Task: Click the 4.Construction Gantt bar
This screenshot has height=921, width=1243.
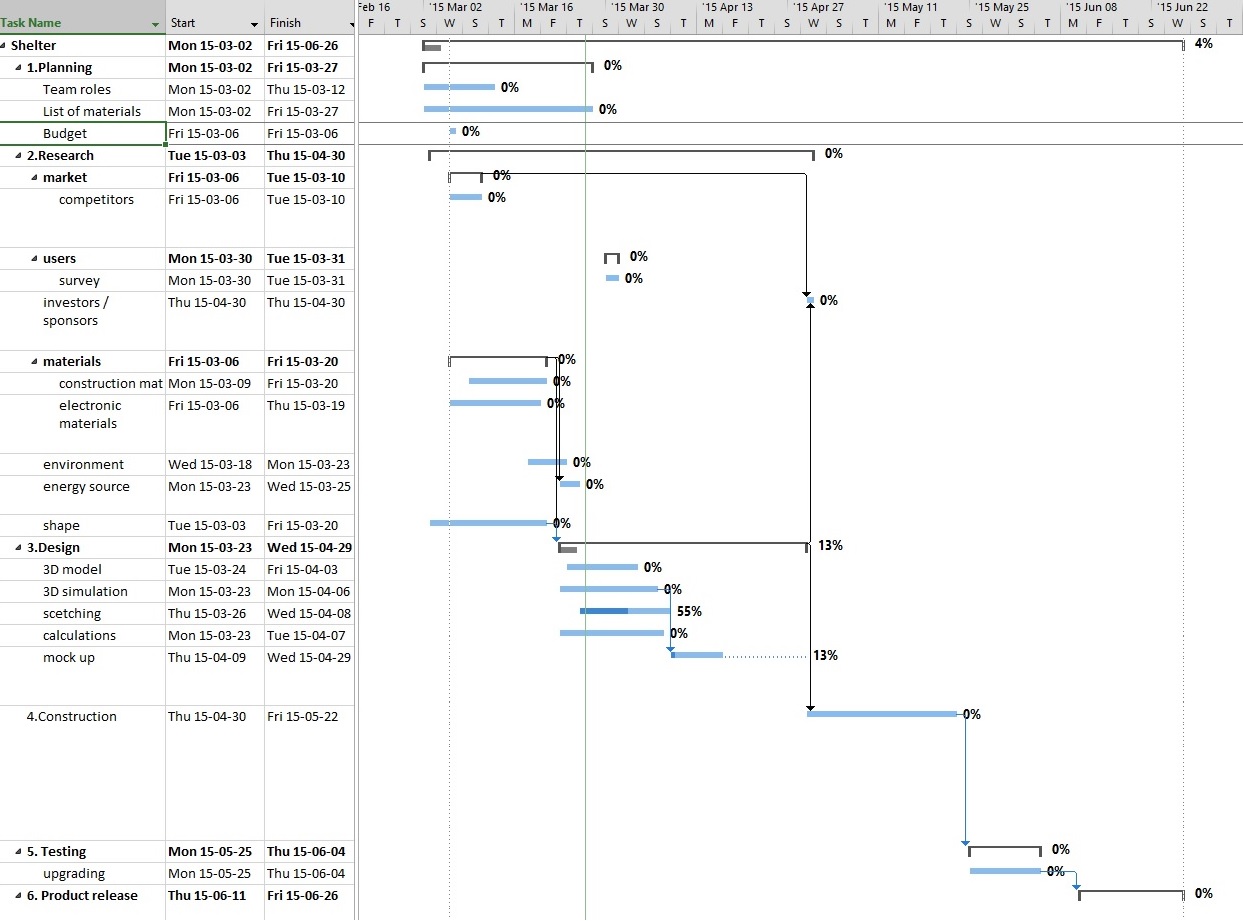Action: (882, 713)
